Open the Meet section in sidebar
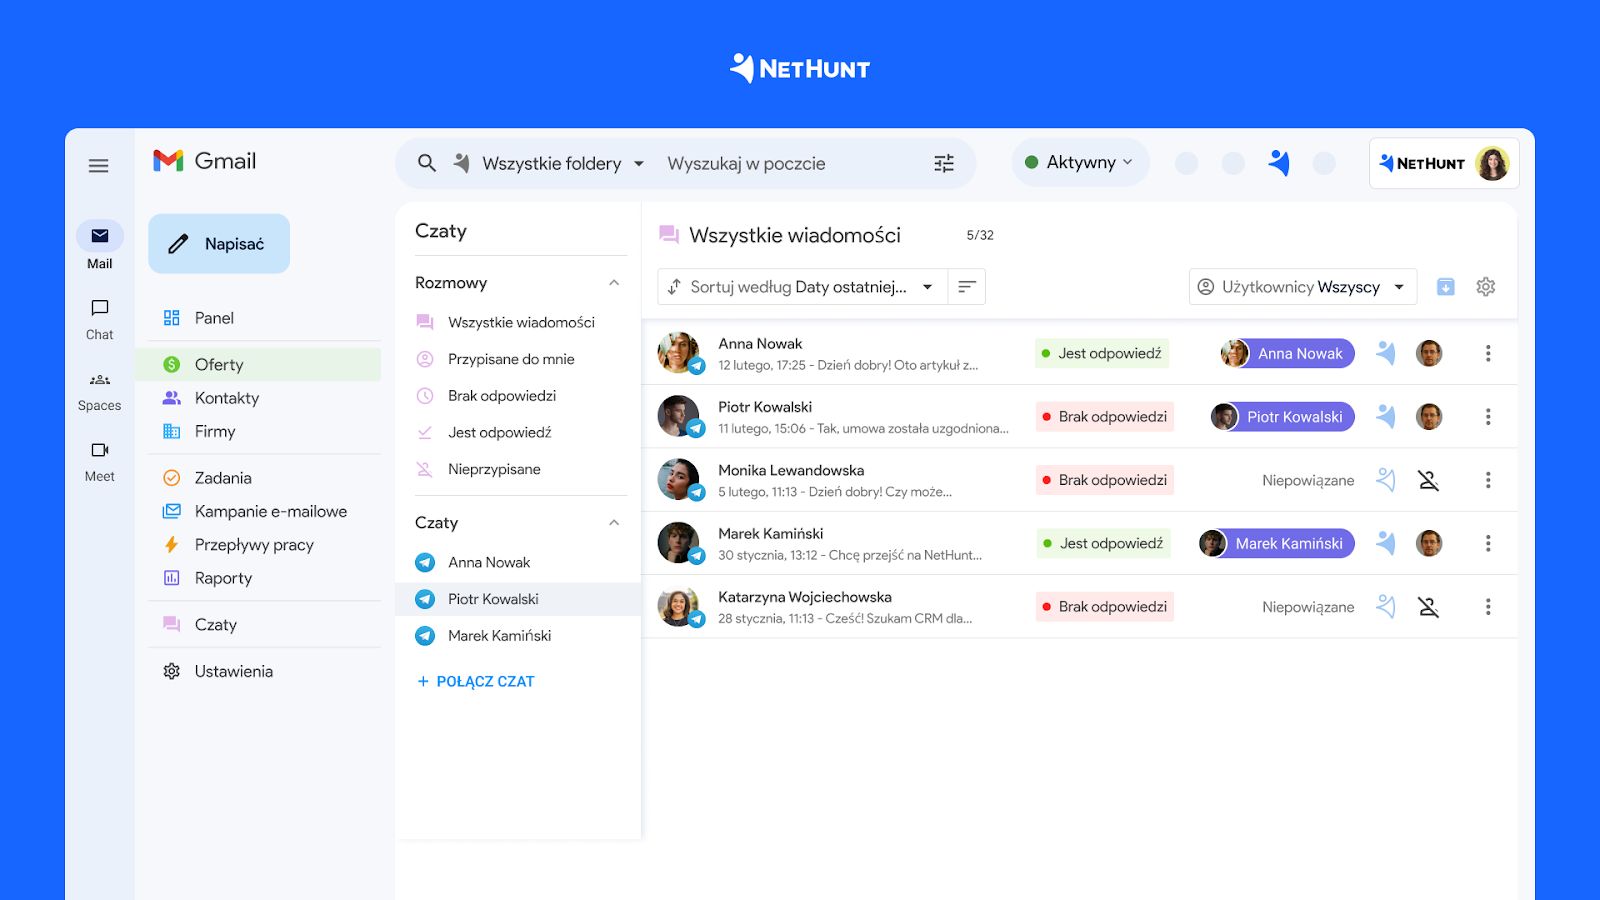The width and height of the screenshot is (1600, 900). tap(99, 460)
